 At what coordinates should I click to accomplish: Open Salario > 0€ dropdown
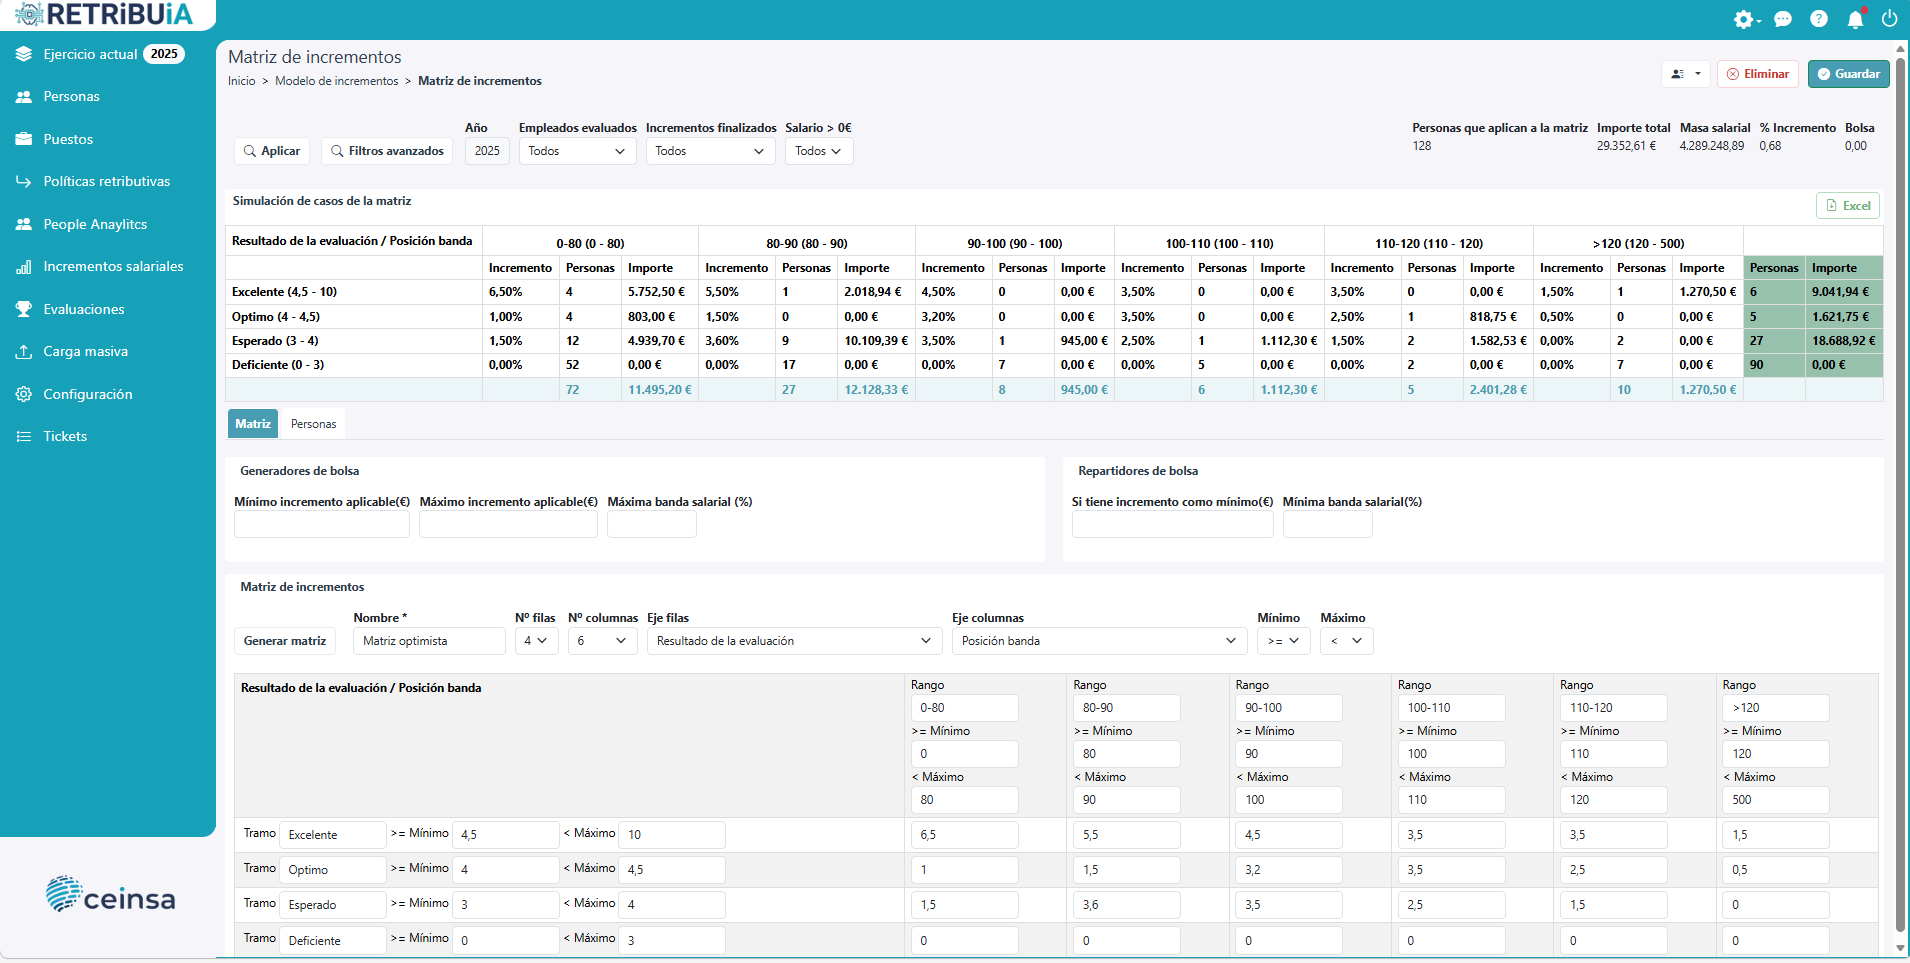[x=819, y=151]
